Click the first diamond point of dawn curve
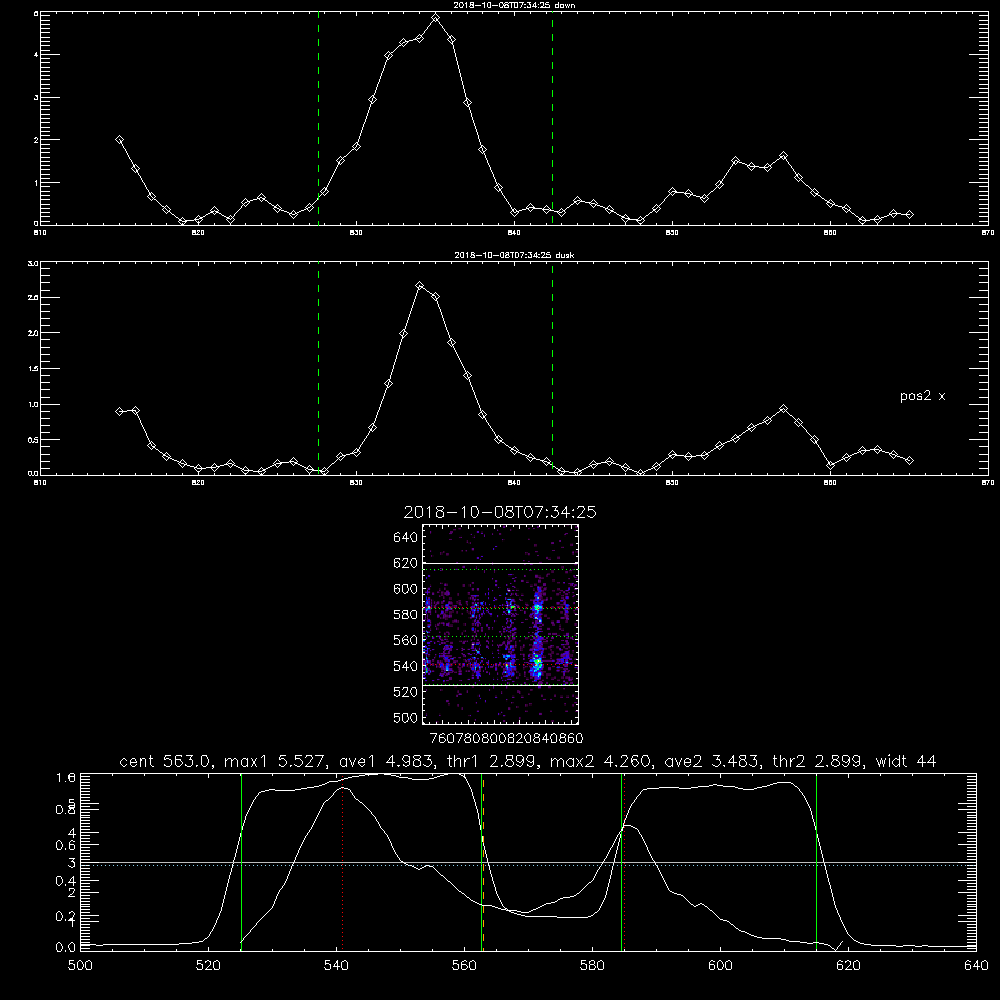Image resolution: width=1000 pixels, height=1000 pixels. click(x=119, y=140)
